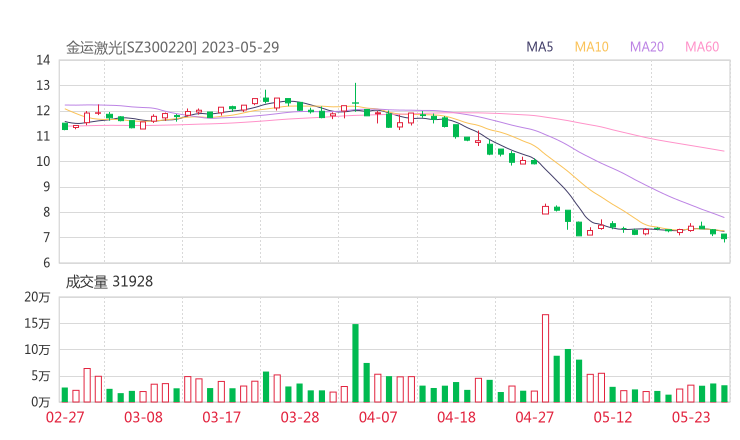The width and height of the screenshot is (740, 440).
Task: Click the 20万 volume axis label
Action: click(x=37, y=297)
